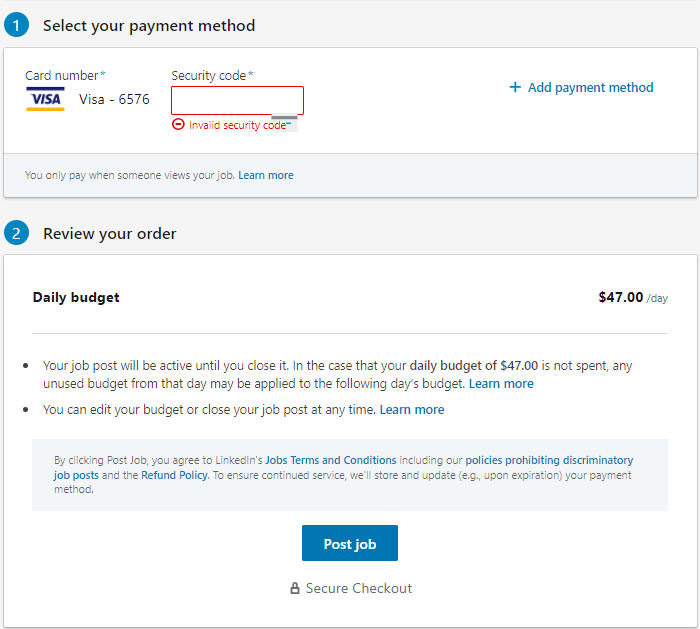Click the small password manager icon below security field

click(284, 124)
